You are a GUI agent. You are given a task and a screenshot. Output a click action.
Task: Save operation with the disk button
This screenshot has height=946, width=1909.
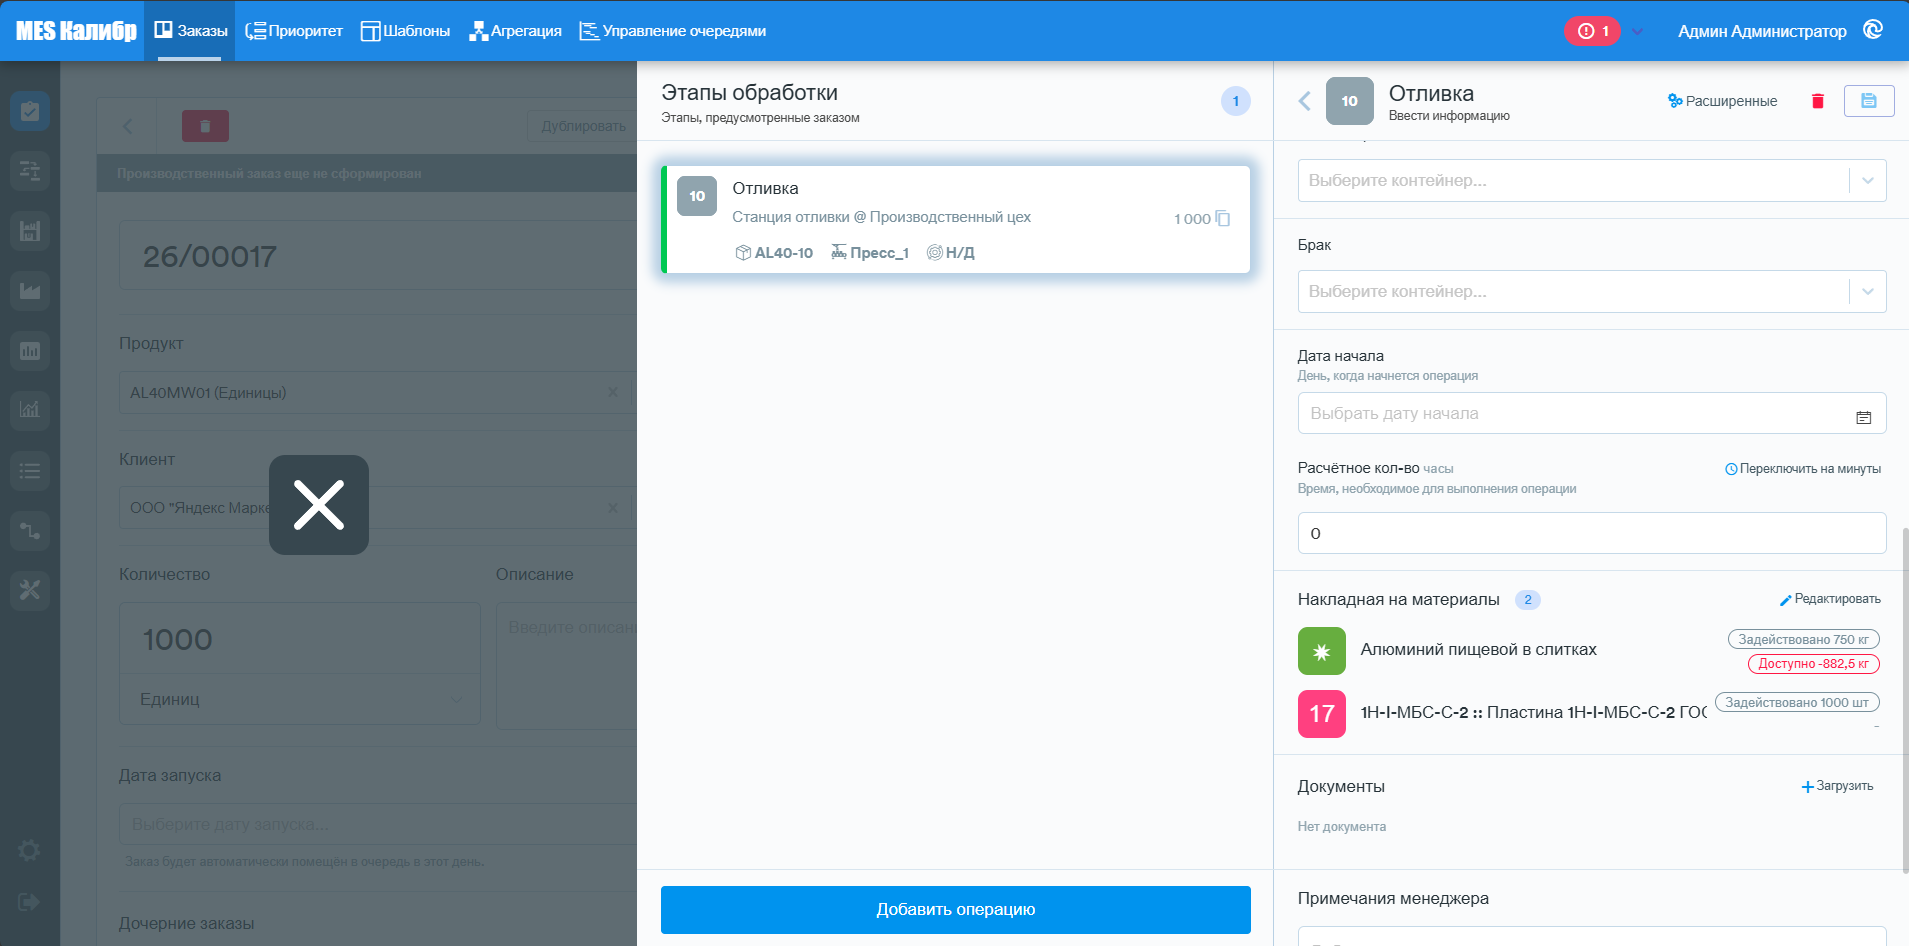pyautogui.click(x=1869, y=101)
